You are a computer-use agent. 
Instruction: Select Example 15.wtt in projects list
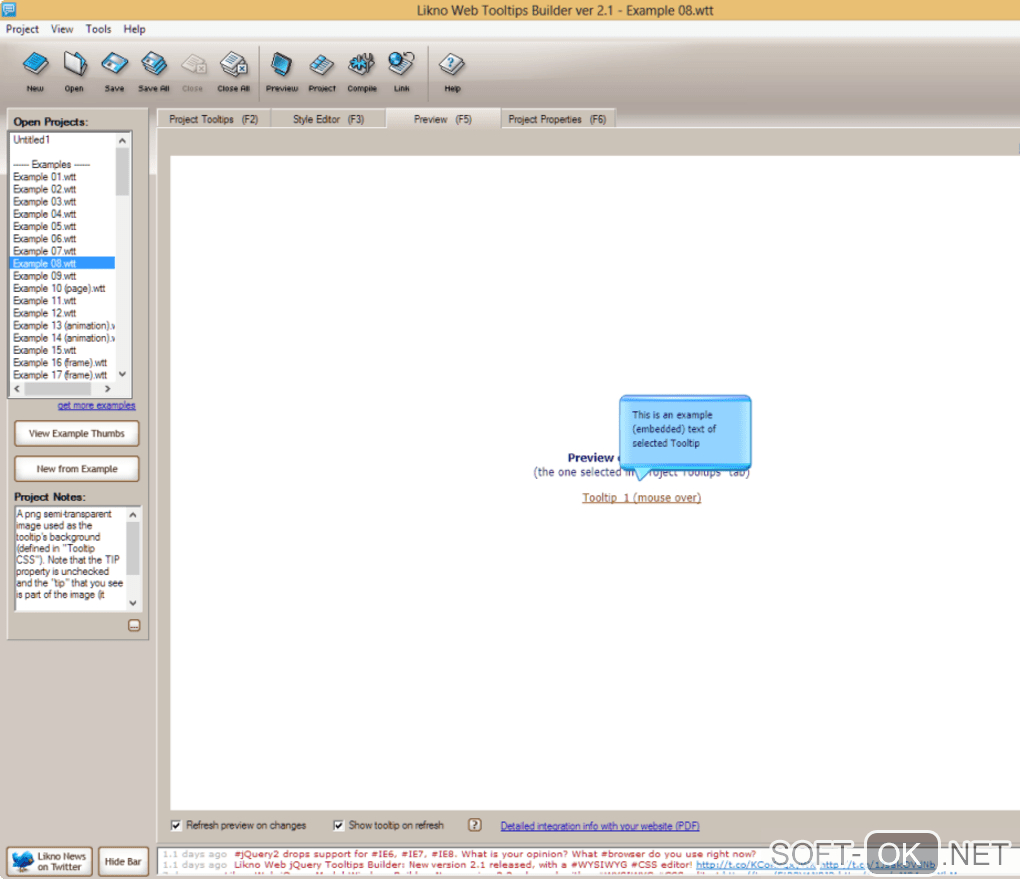[62, 350]
